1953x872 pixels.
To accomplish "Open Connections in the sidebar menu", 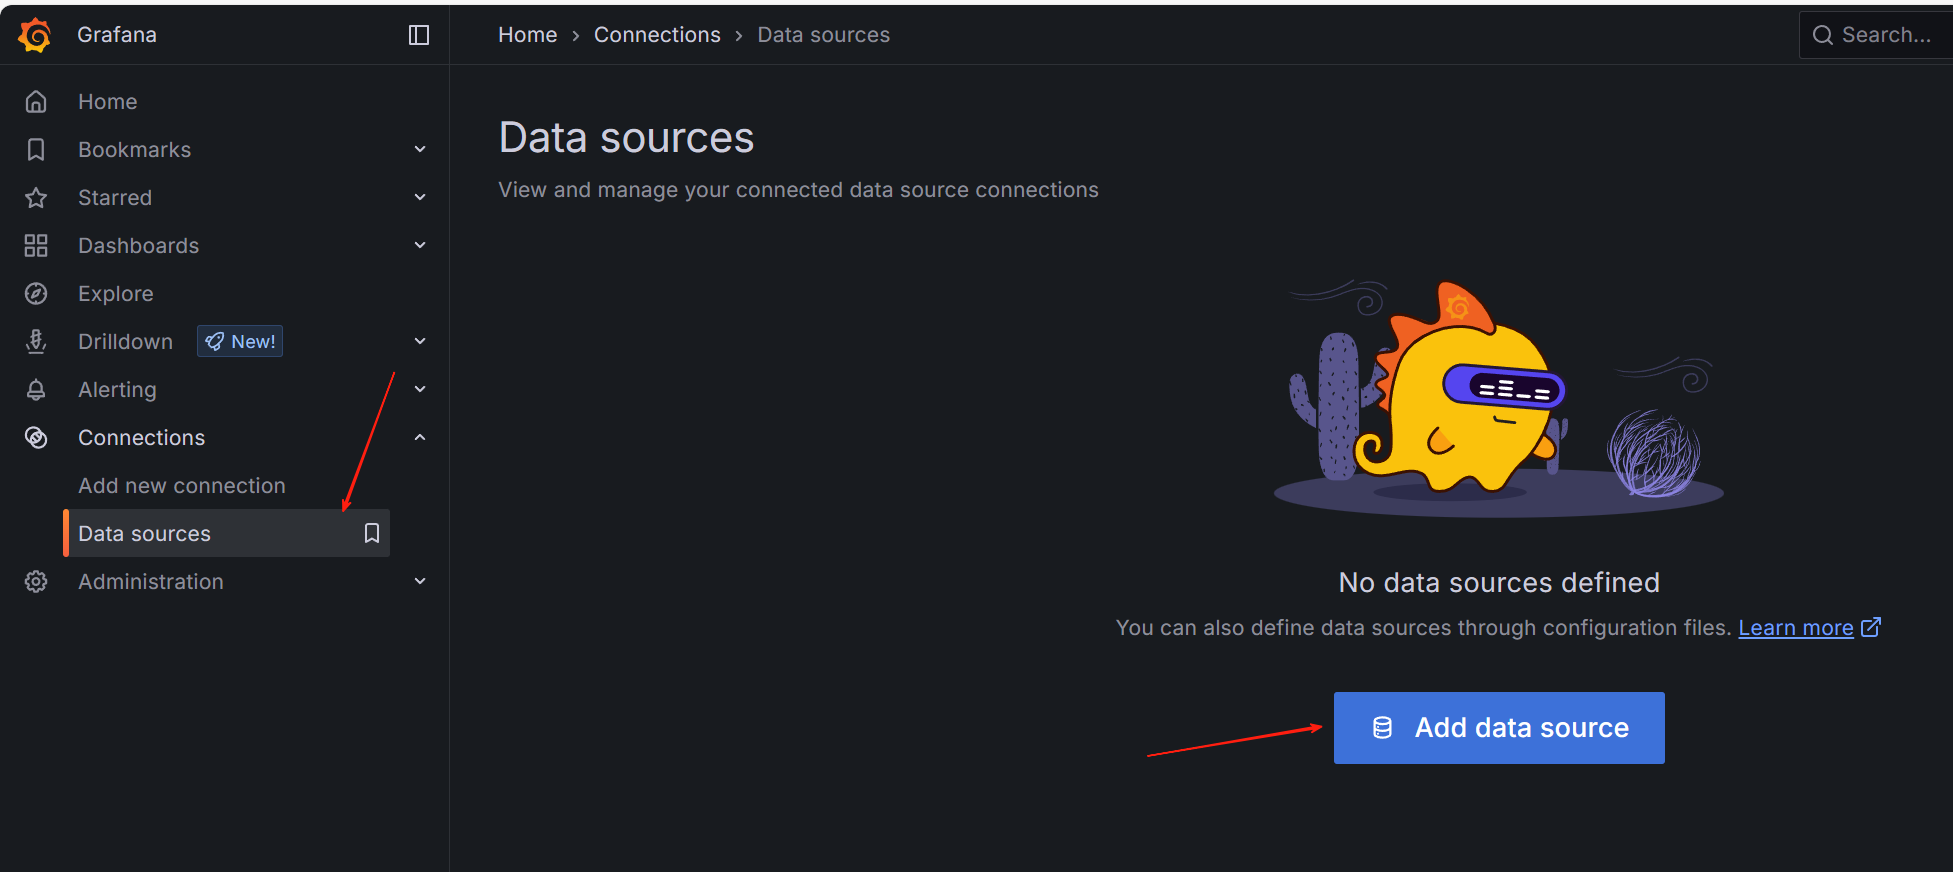I will tap(142, 438).
